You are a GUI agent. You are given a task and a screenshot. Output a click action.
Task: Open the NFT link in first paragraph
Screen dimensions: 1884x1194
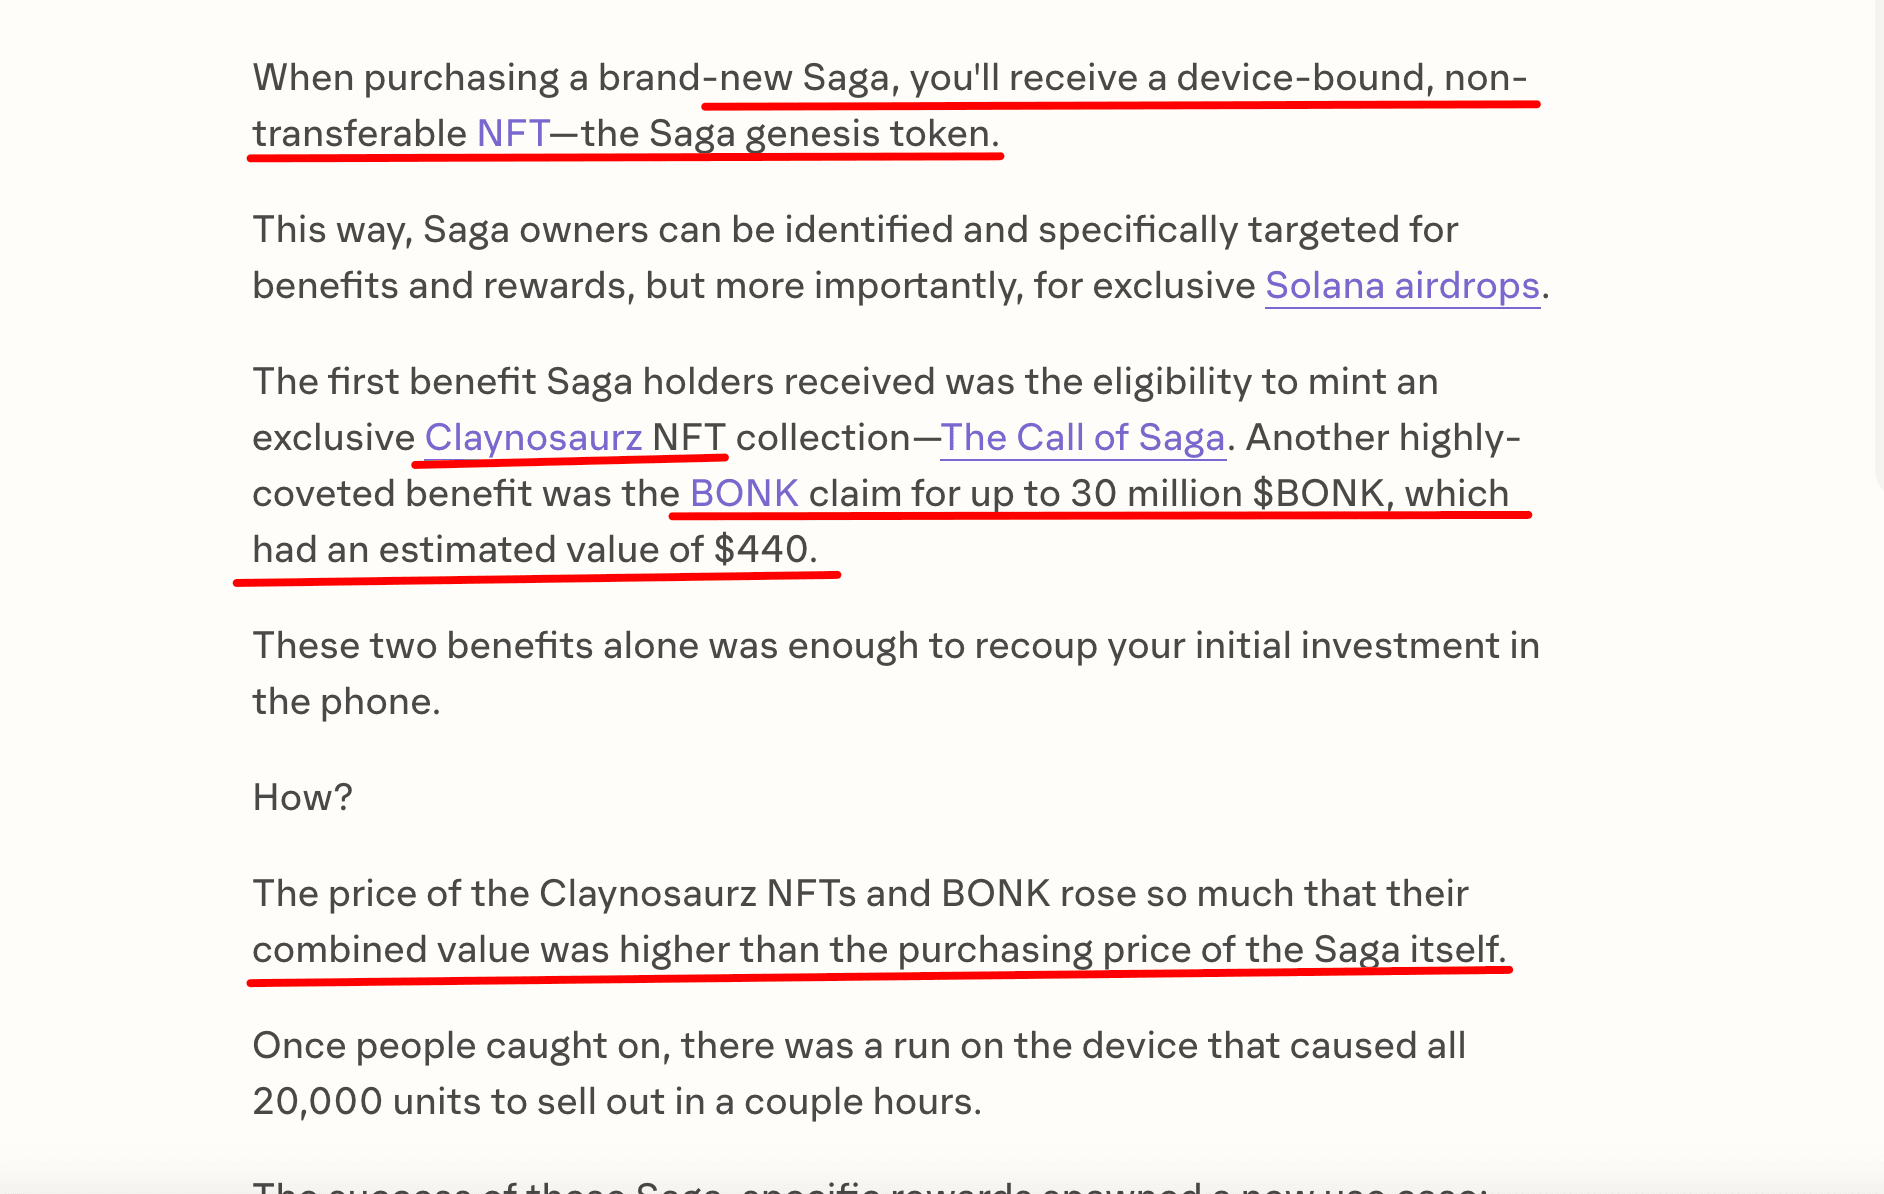[513, 133]
